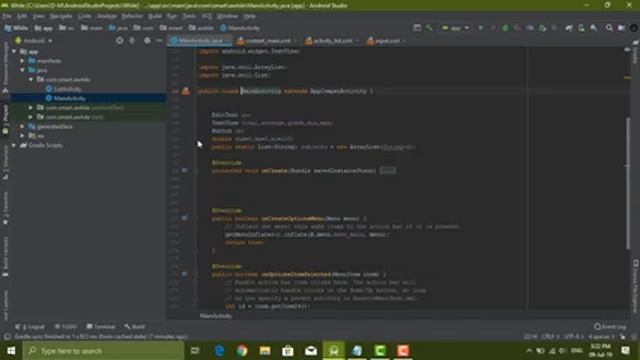Expand the Gradle Scripts node
The width and height of the screenshot is (640, 360).
[x=15, y=145]
